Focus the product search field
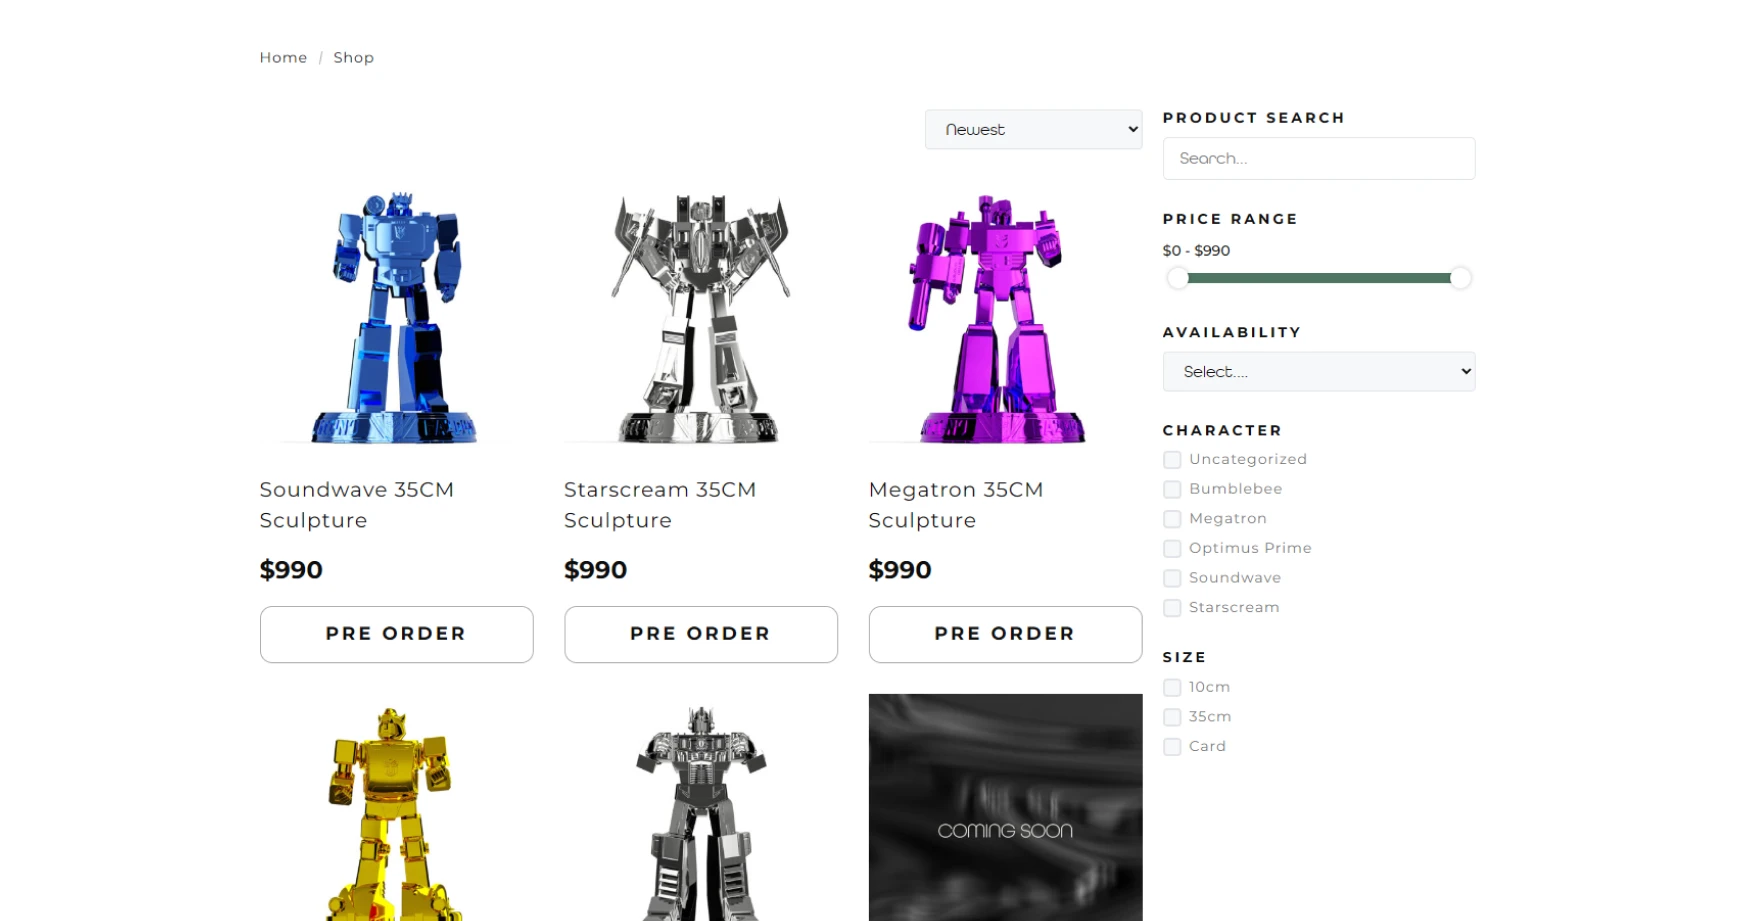Image resolution: width=1744 pixels, height=921 pixels. 1318,159
